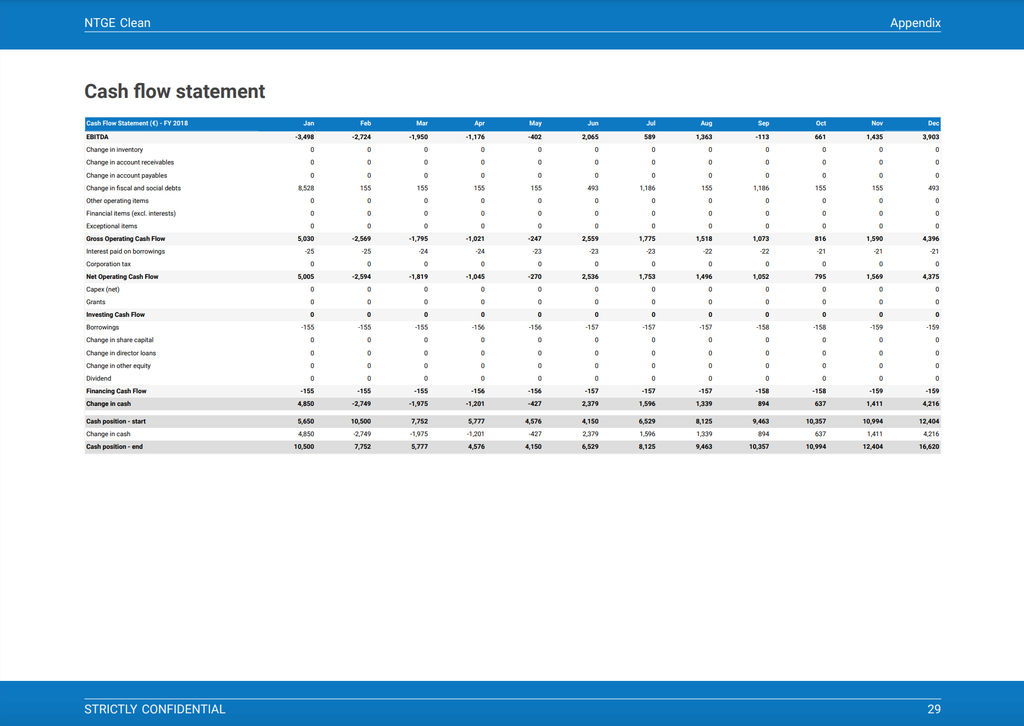Click the Gross Operating Cash Flow label
Image resolution: width=1024 pixels, height=726 pixels.
[120, 238]
